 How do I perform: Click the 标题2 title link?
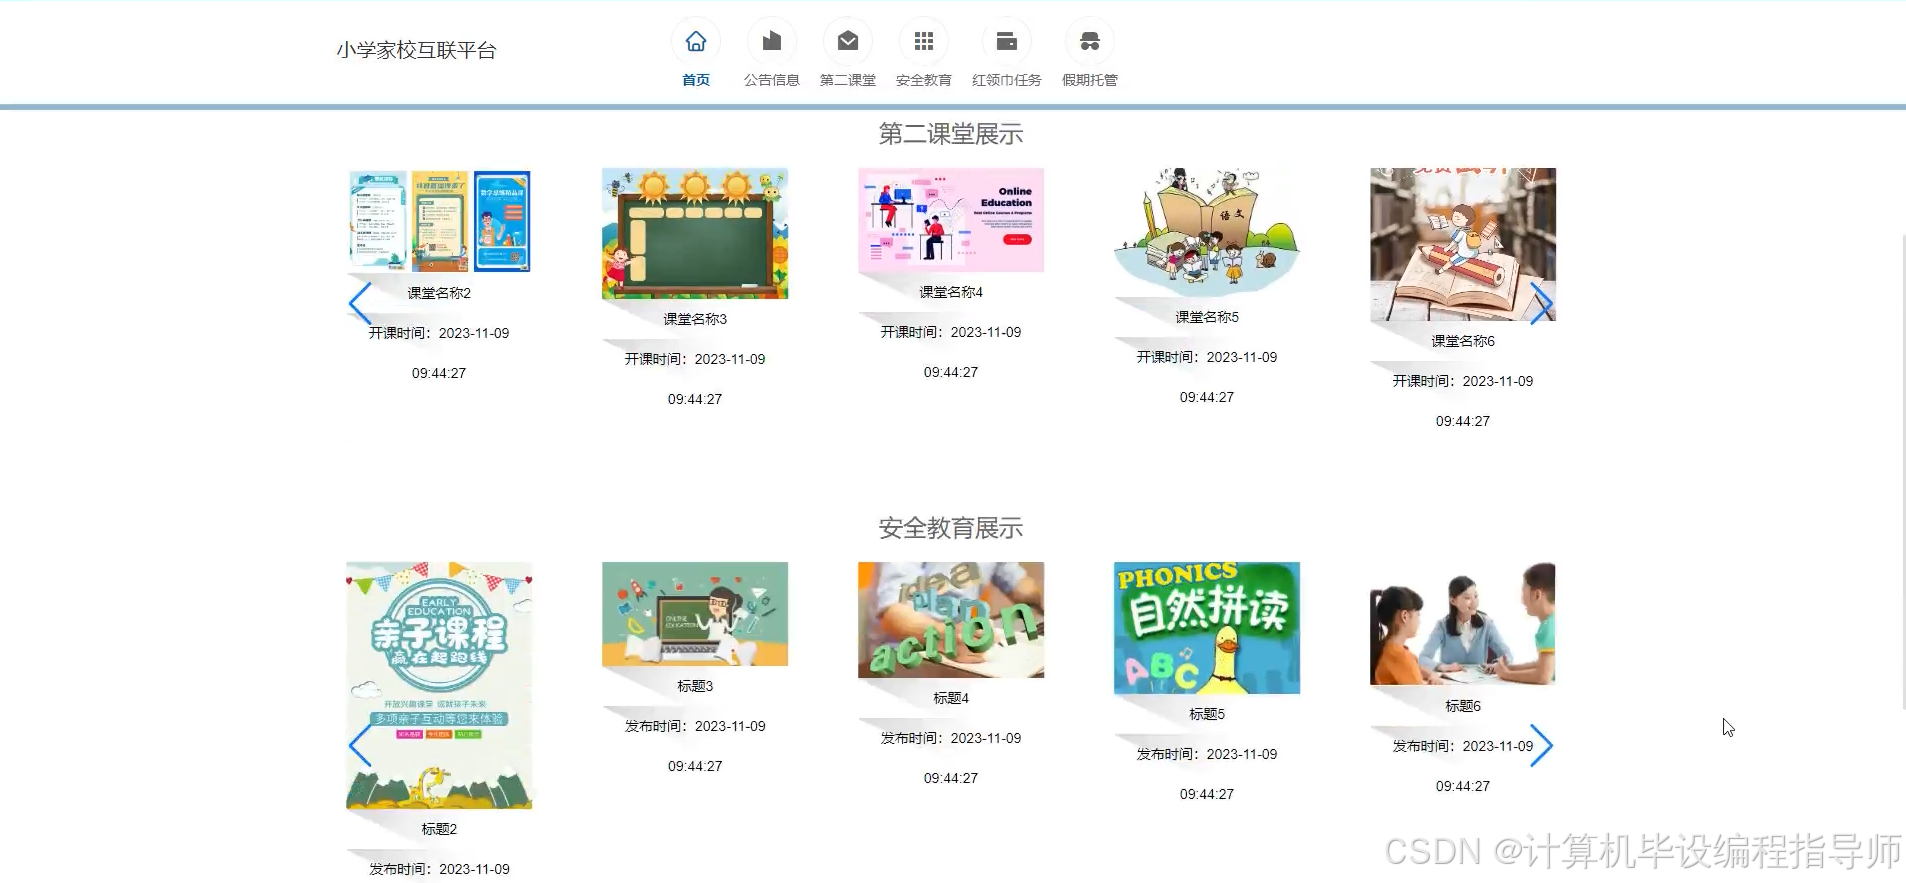439,829
